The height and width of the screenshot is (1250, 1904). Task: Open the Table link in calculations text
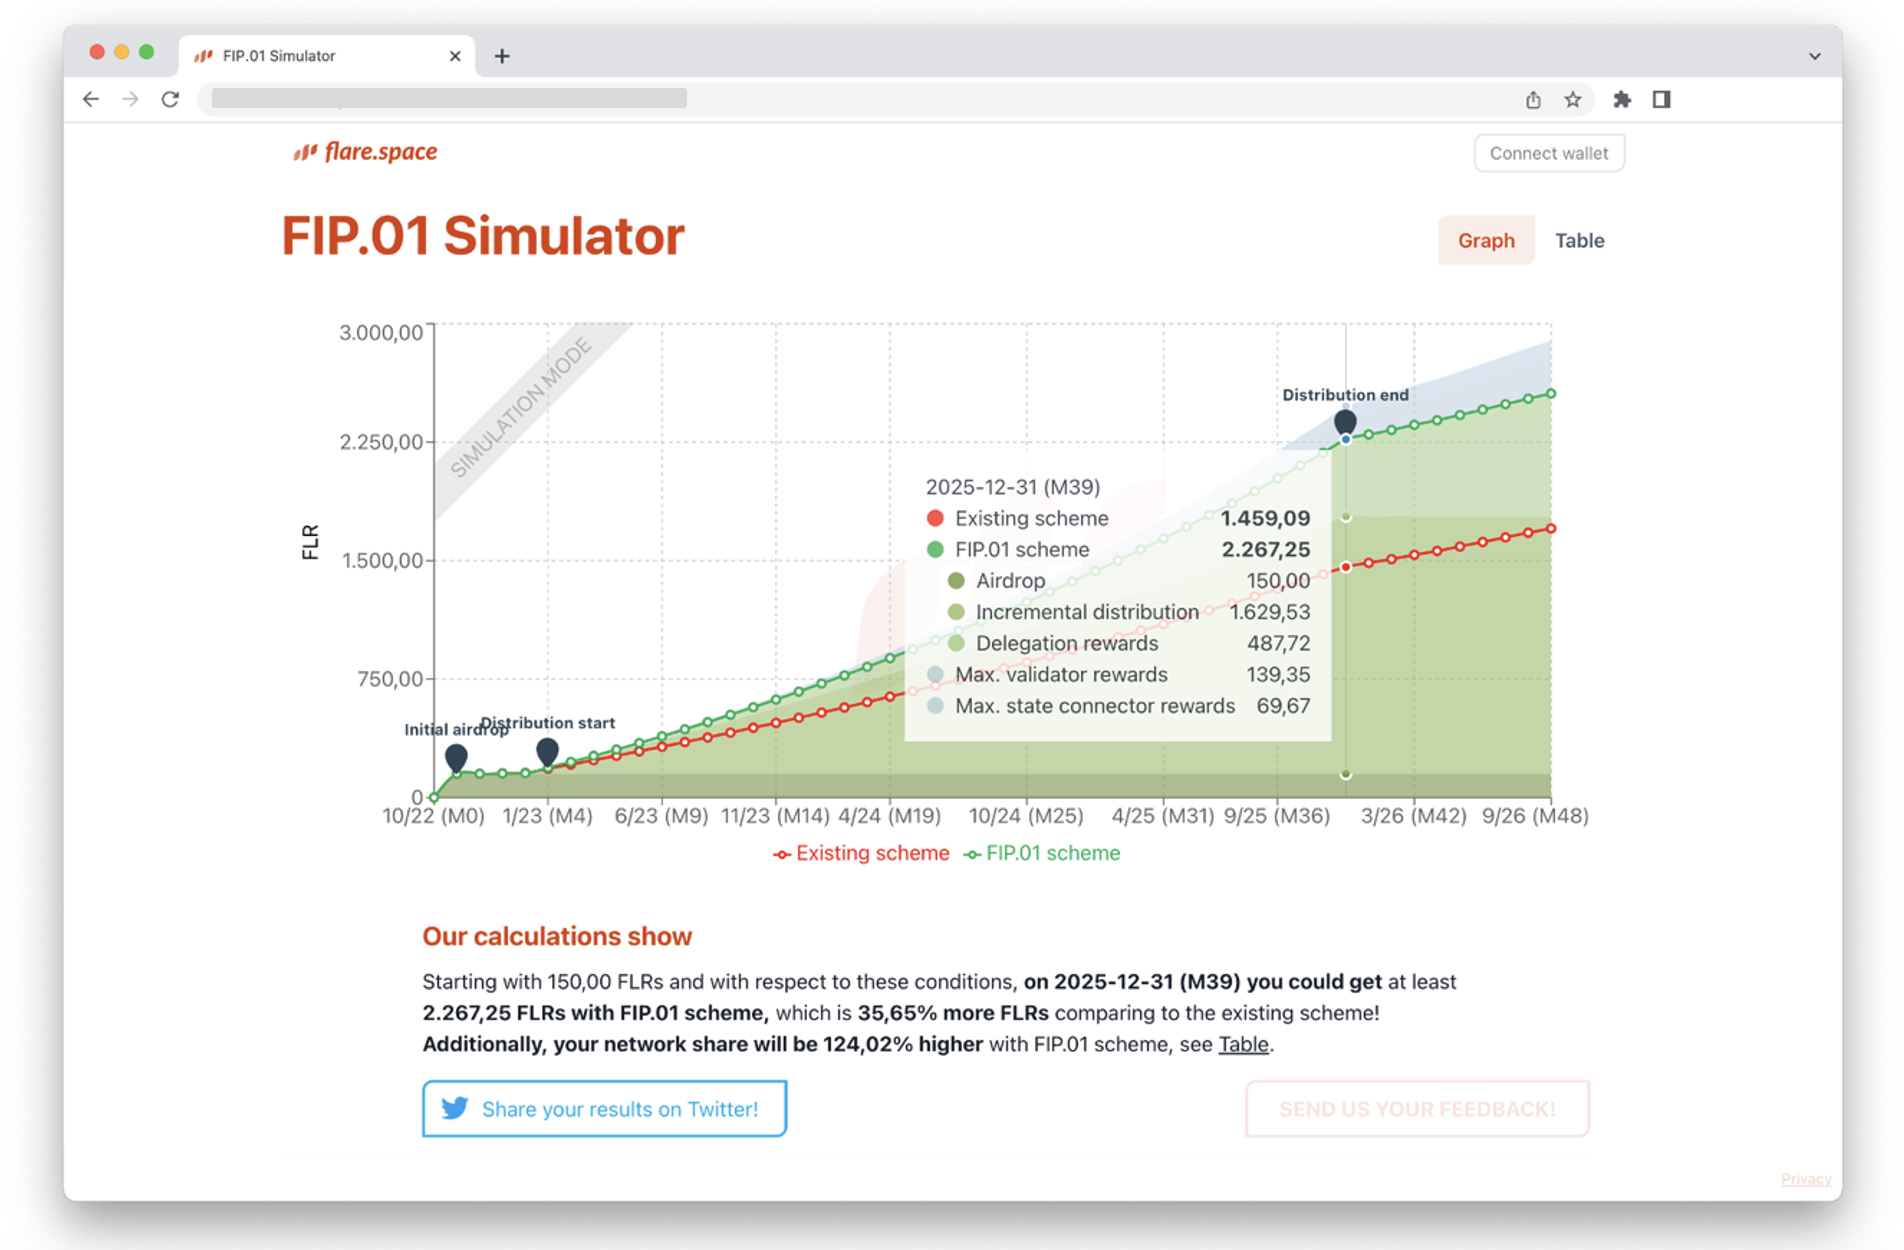(x=1243, y=1044)
